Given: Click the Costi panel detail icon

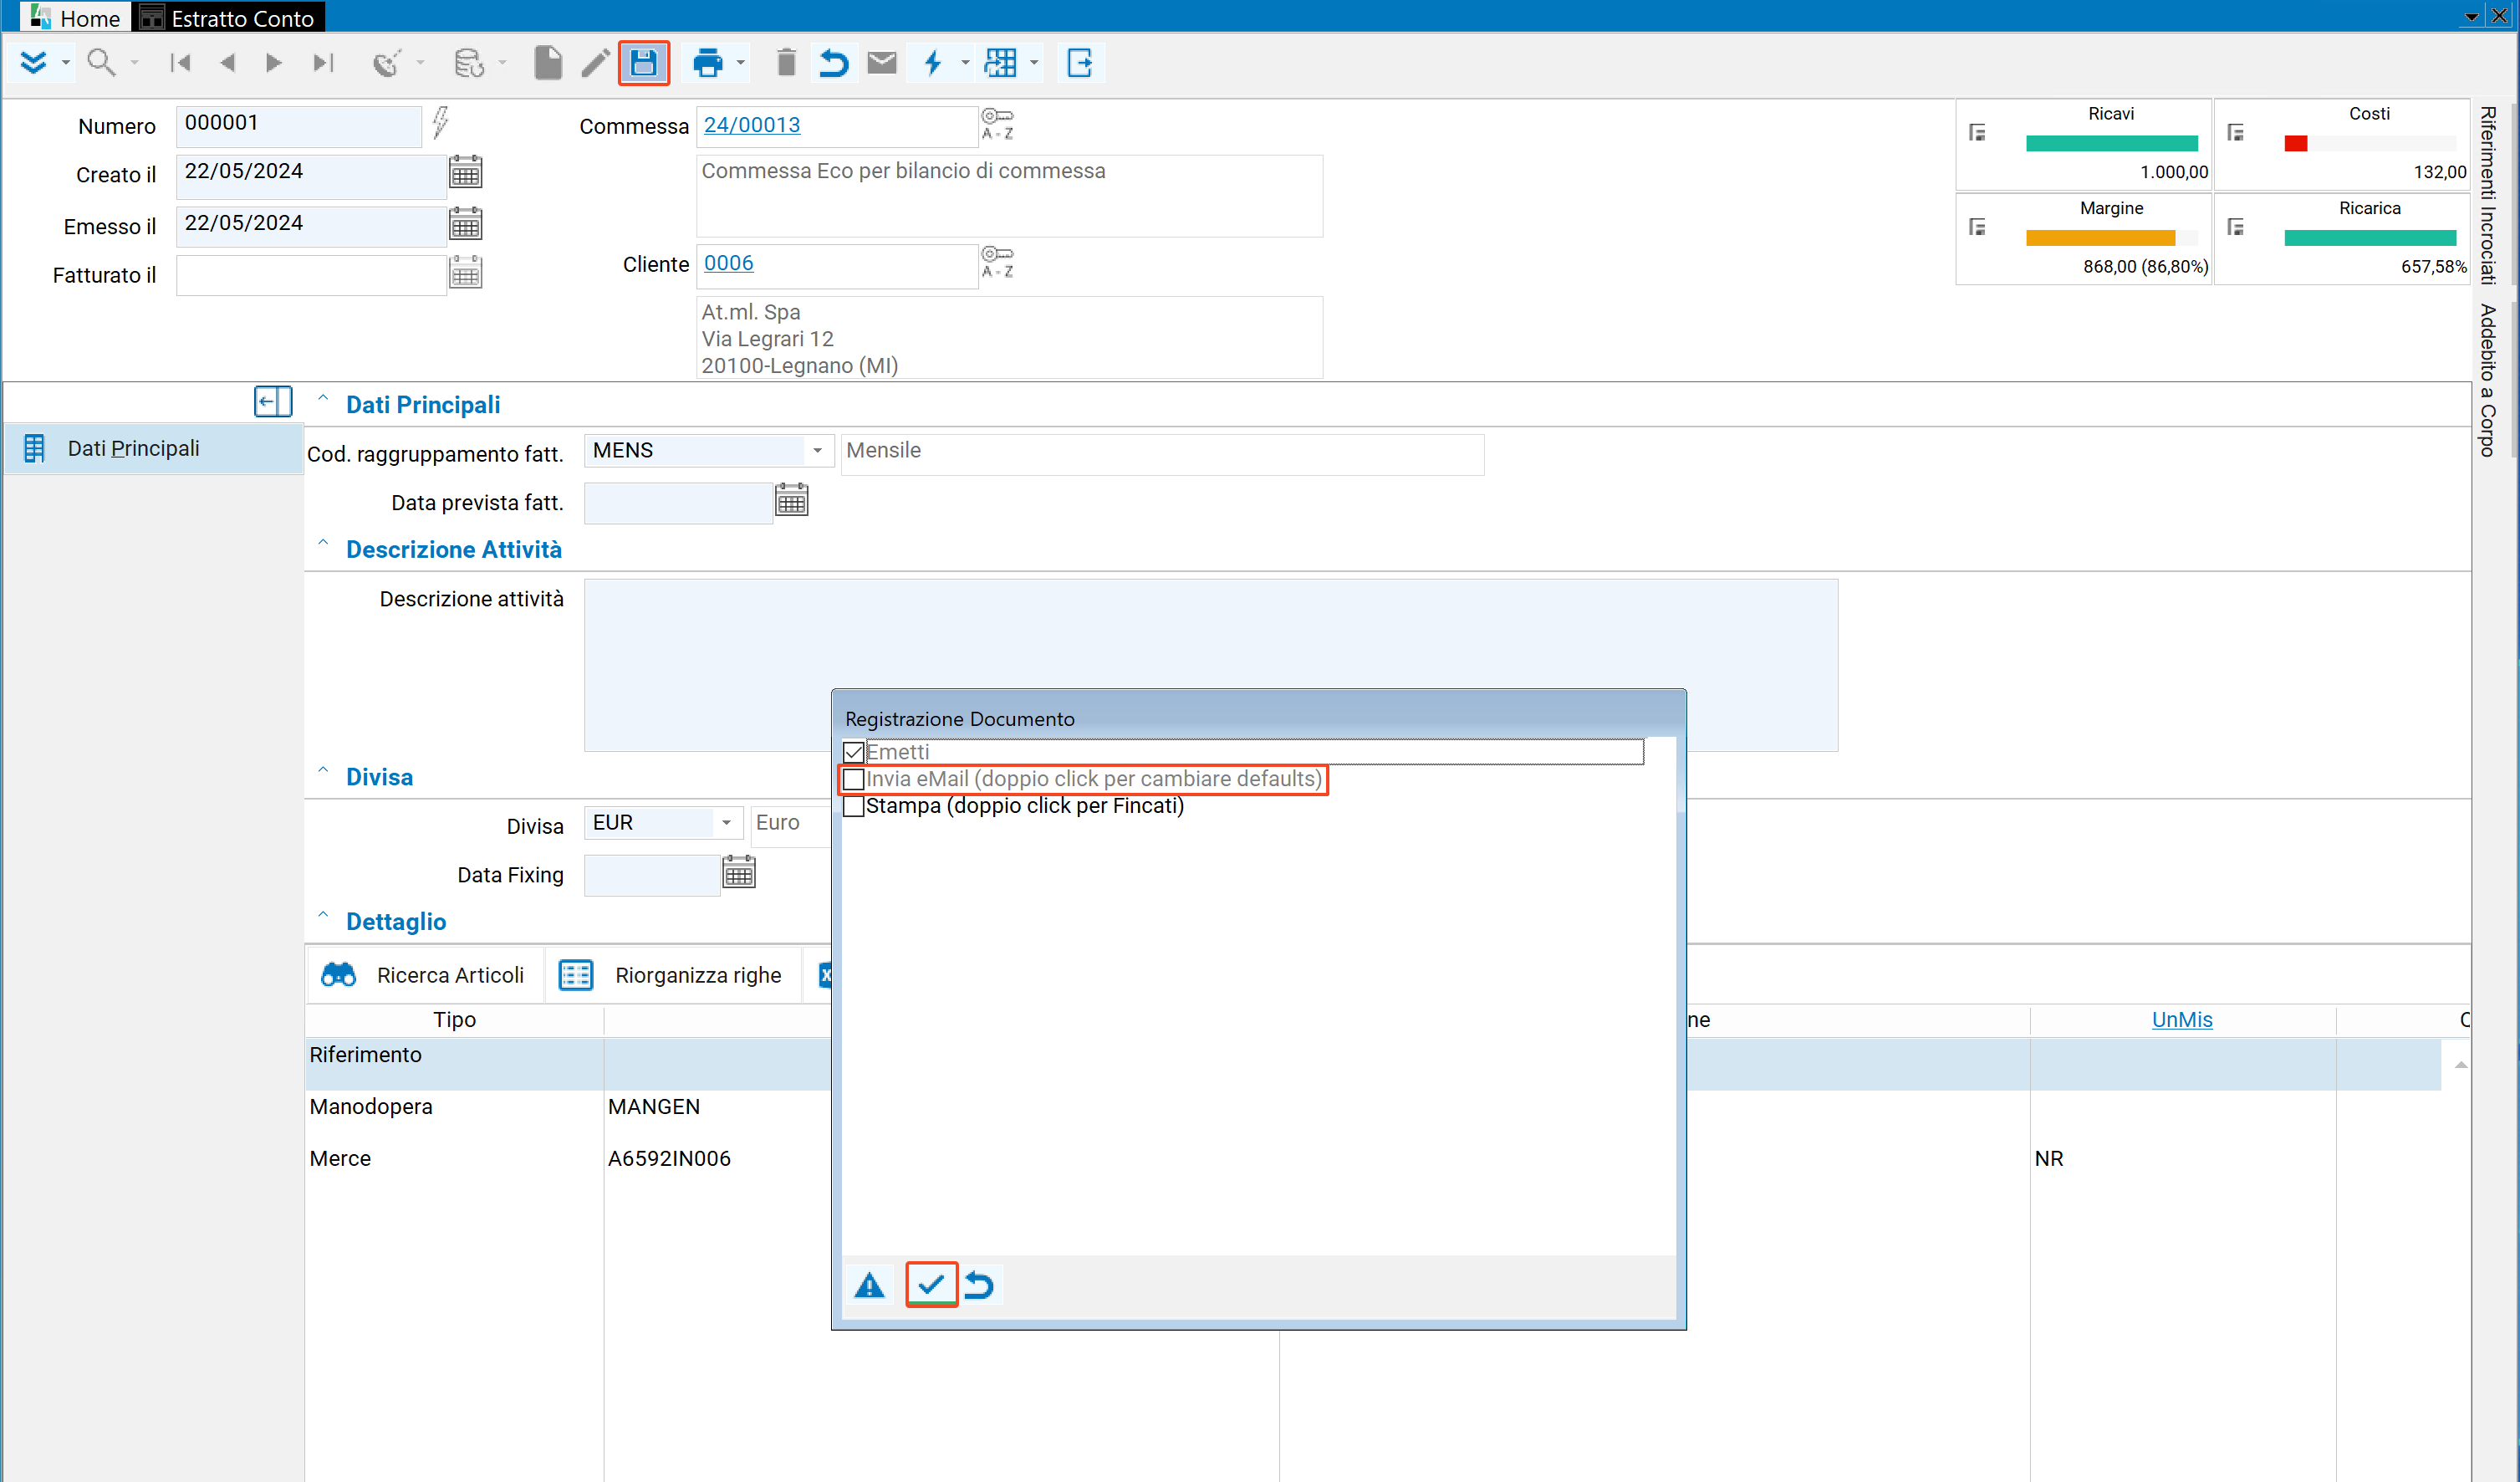Looking at the screenshot, I should 2236,133.
